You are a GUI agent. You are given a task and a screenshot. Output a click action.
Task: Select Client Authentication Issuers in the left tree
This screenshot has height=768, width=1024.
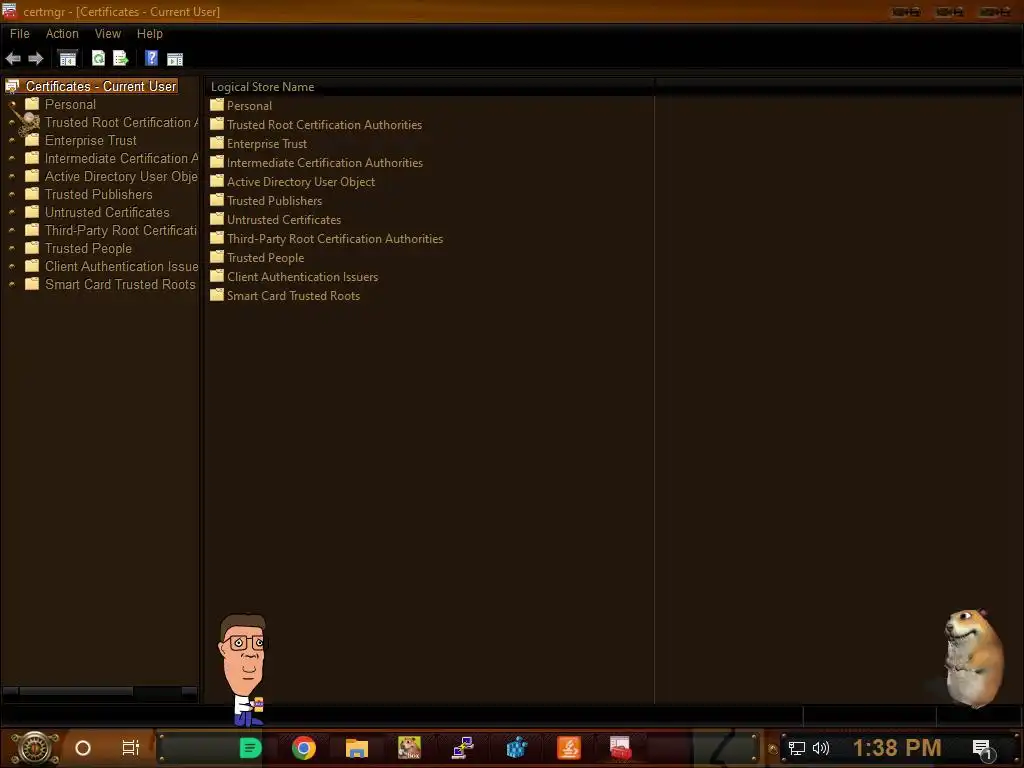pyautogui.click(x=121, y=266)
